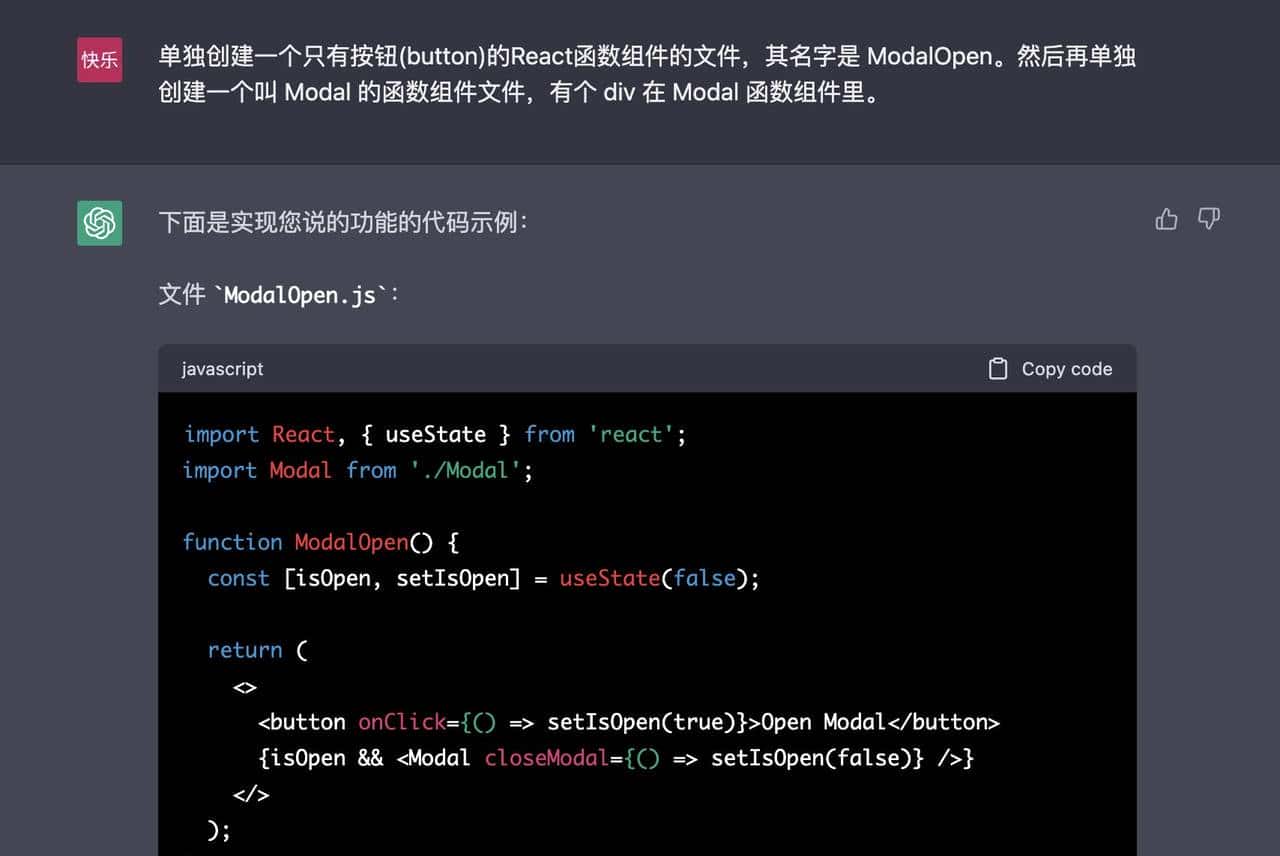The image size is (1280, 856).
Task: Click the 快乐 user avatar
Action: click(x=98, y=59)
